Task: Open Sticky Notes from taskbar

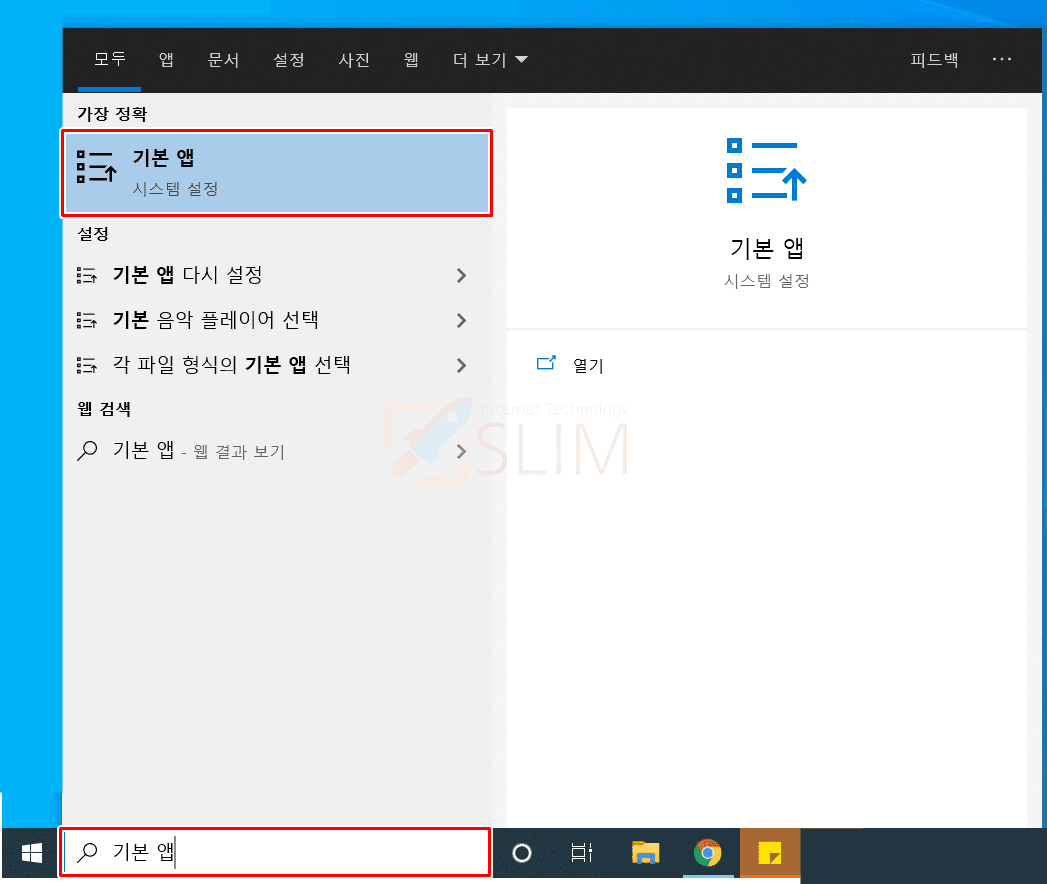Action: 769,853
